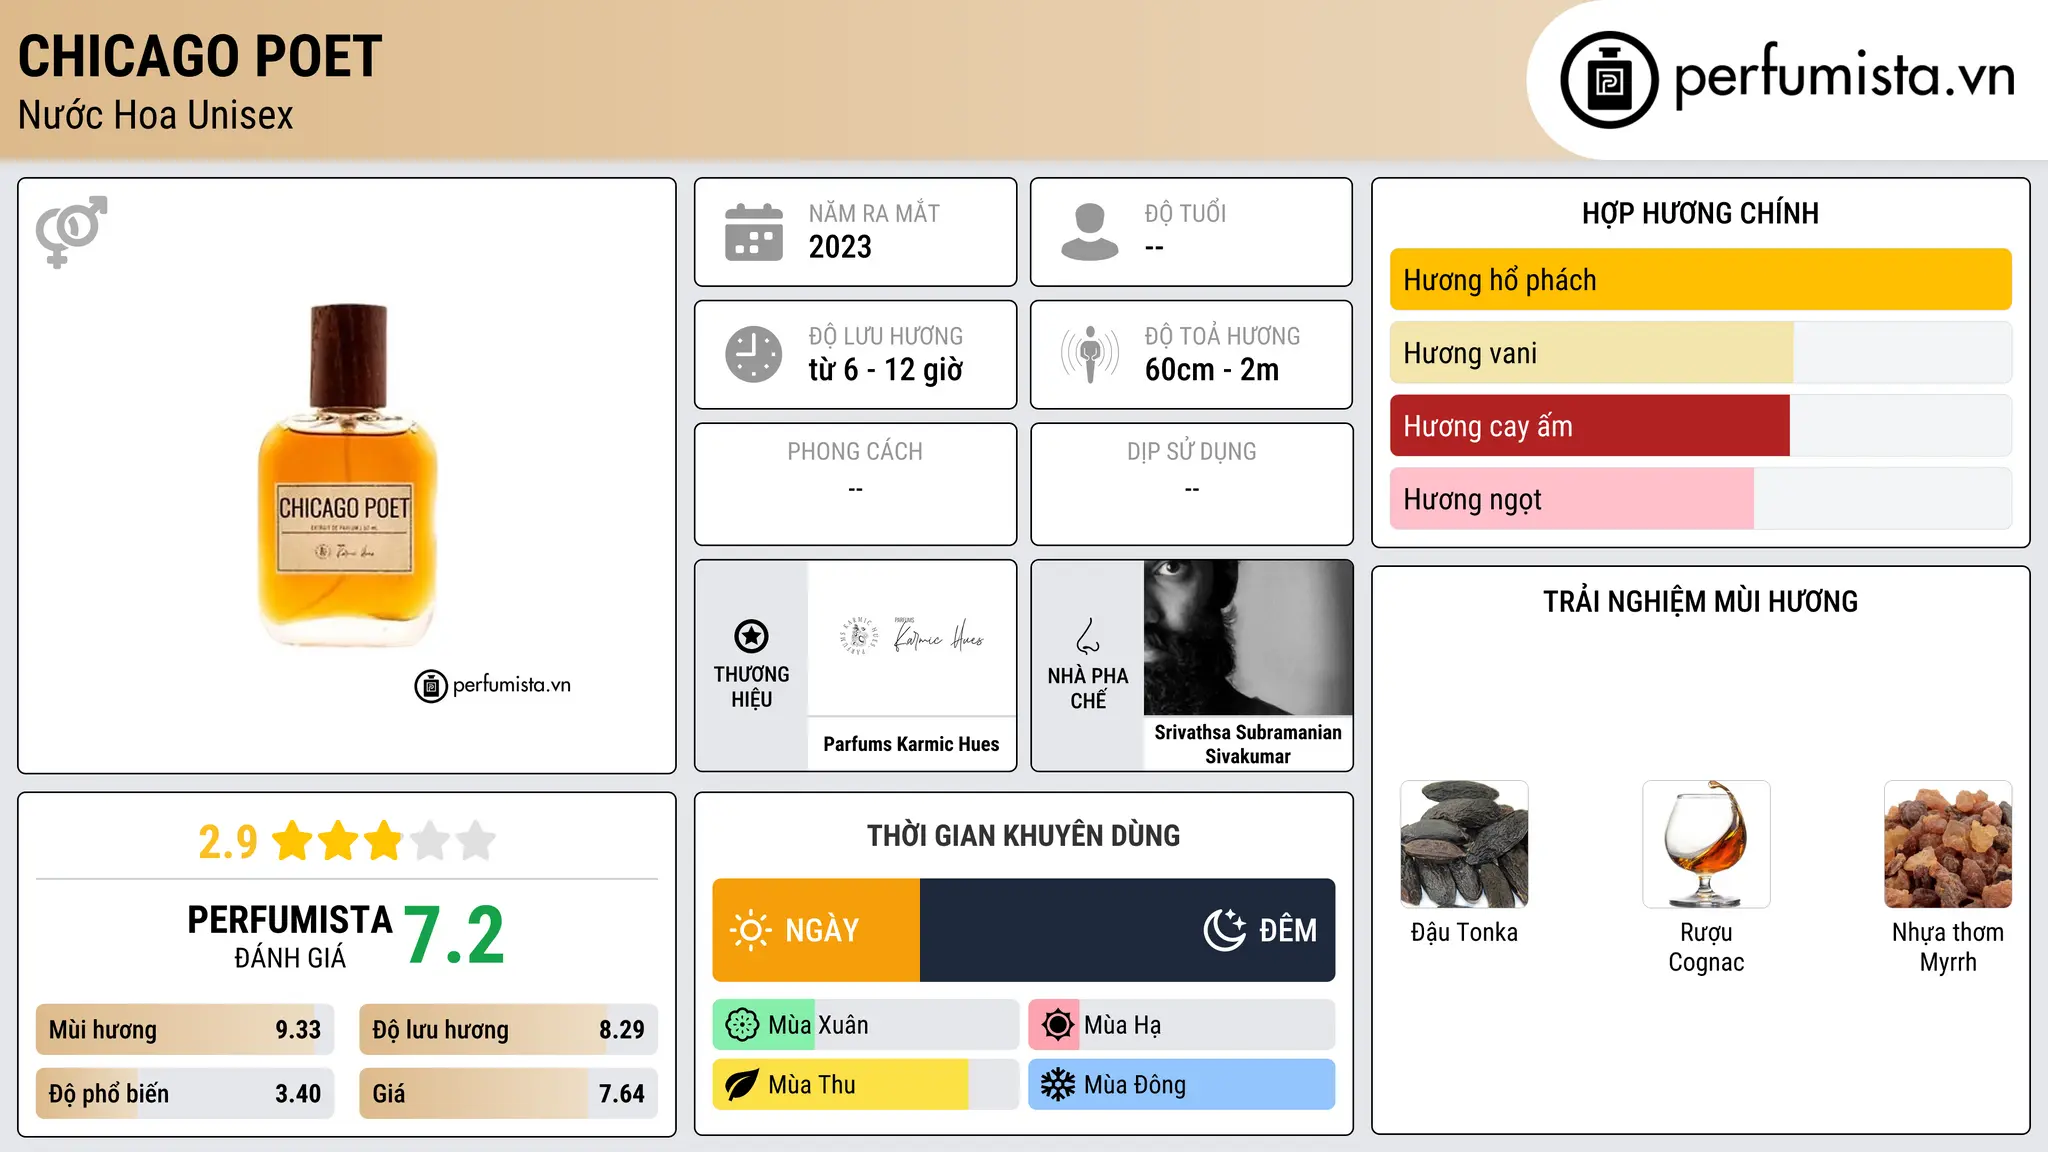
Task: Click the Độ lưu hương 8.29 score bar
Action: pyautogui.click(x=508, y=1030)
